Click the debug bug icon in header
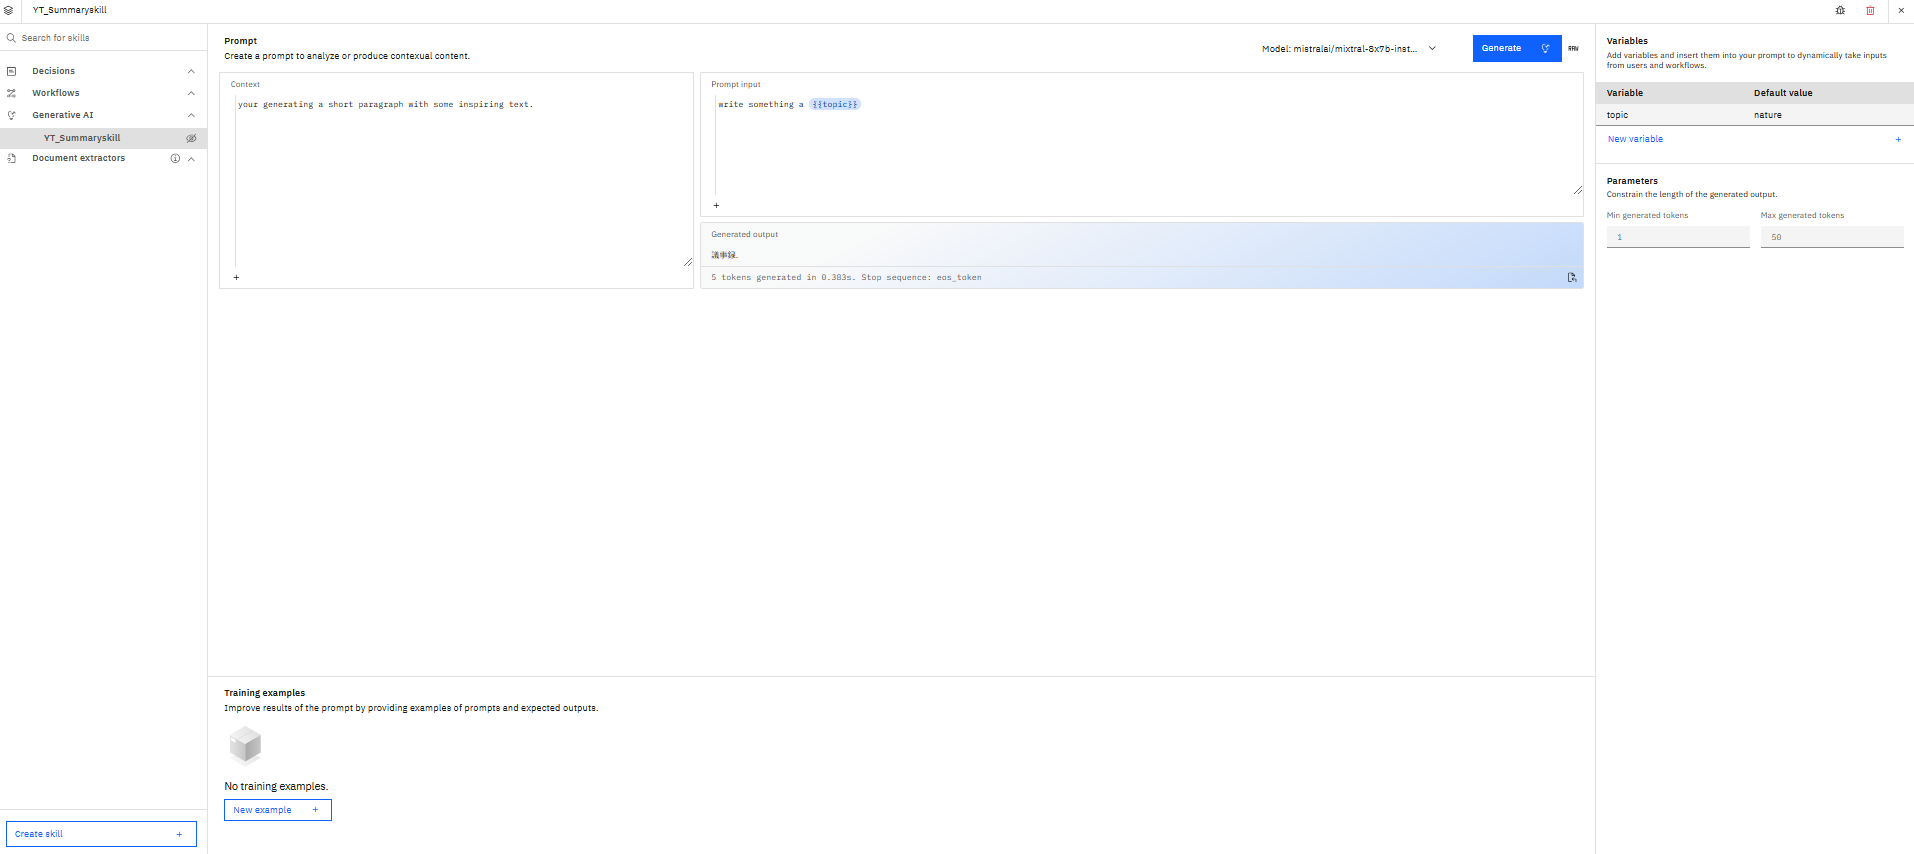Screen dimensions: 1914x854 point(1840,10)
